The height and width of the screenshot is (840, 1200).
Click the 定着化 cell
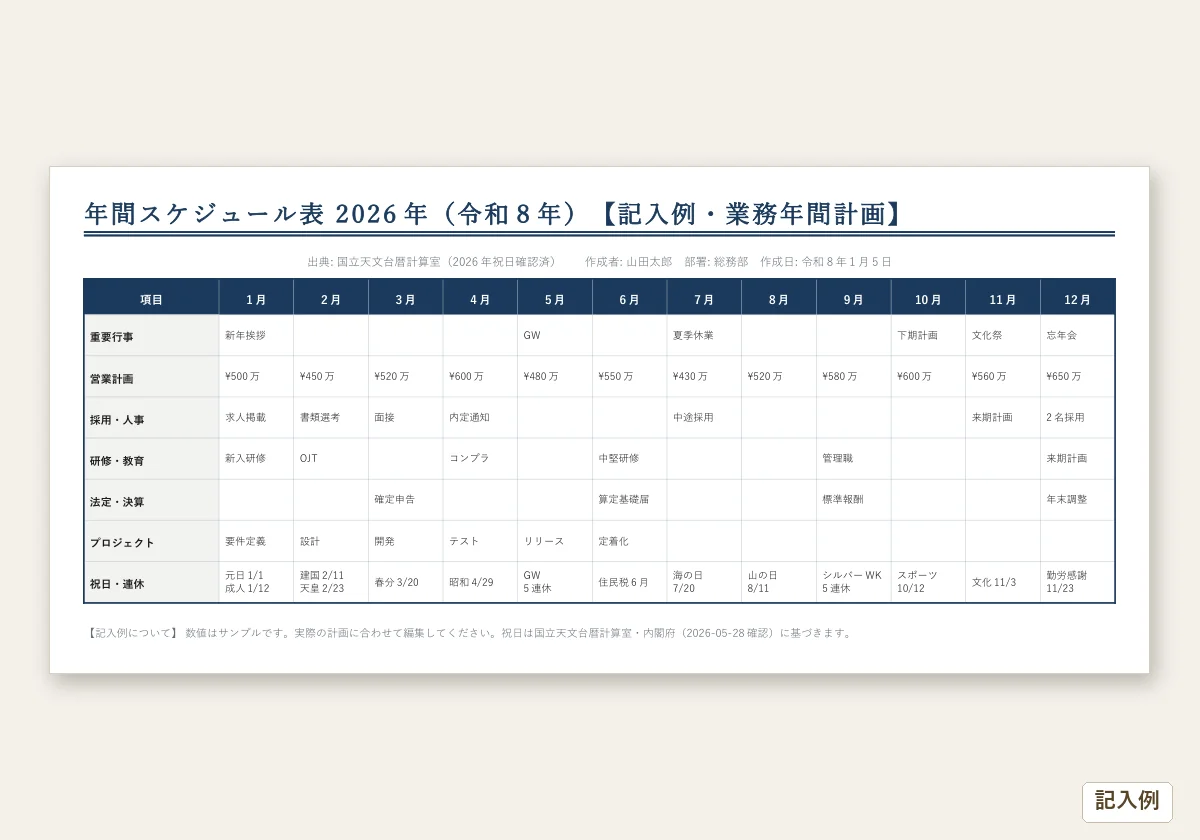tap(630, 541)
